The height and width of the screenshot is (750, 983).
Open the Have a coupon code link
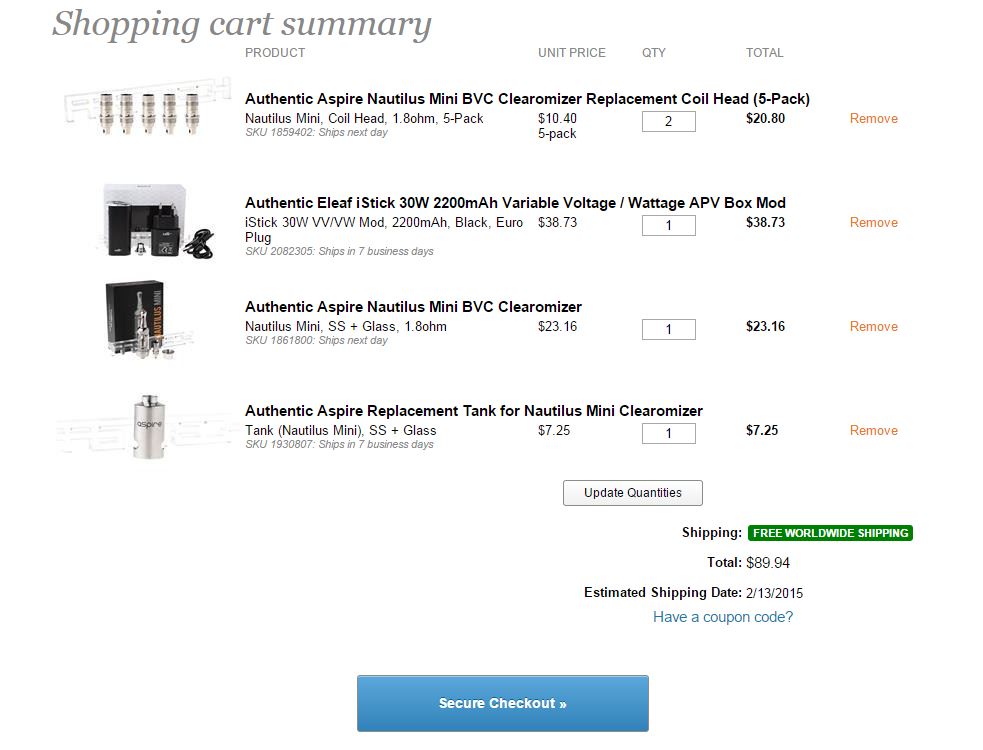pyautogui.click(x=722, y=617)
